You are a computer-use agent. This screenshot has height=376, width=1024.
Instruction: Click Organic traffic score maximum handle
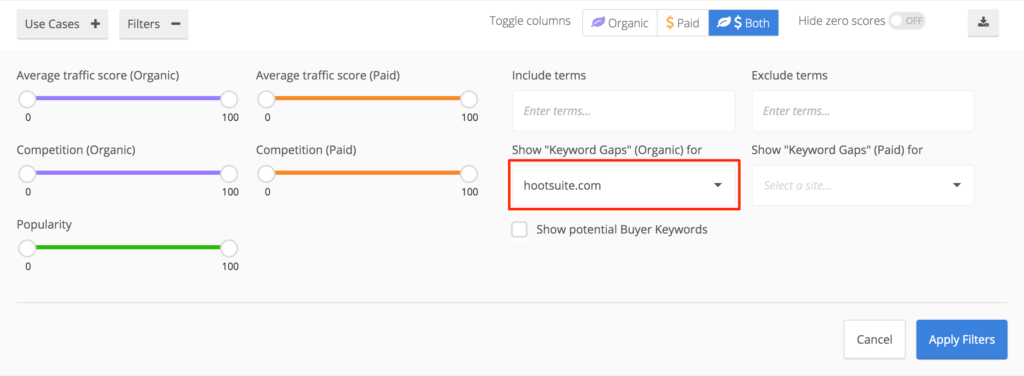[x=229, y=99]
